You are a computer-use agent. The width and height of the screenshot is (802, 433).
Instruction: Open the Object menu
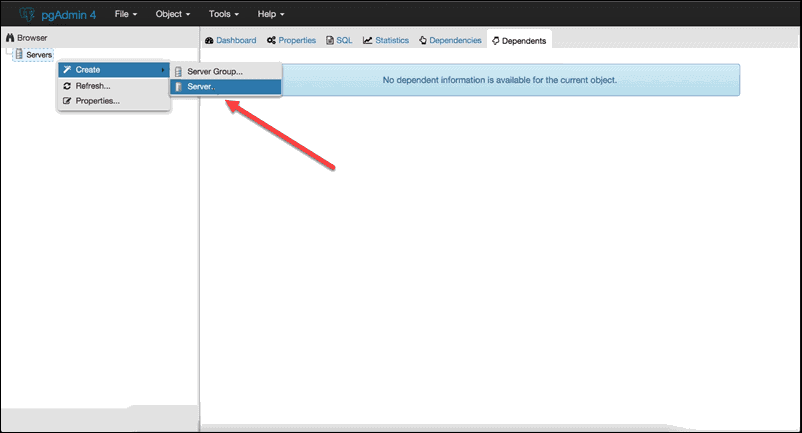tap(173, 14)
